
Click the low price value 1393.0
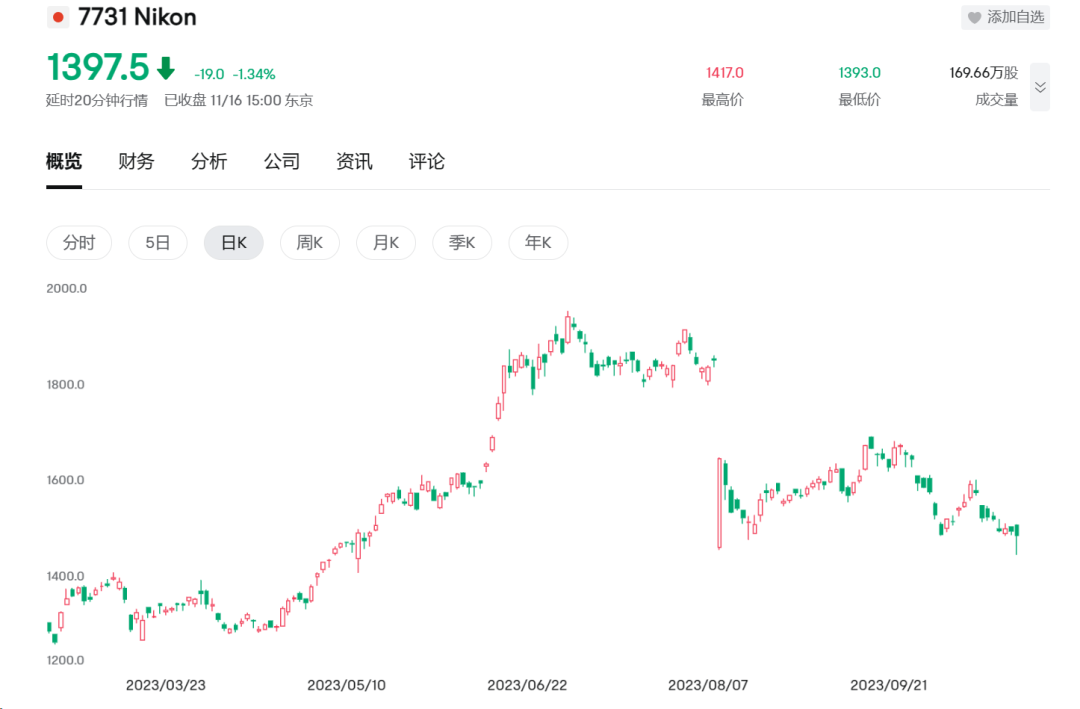(x=860, y=73)
